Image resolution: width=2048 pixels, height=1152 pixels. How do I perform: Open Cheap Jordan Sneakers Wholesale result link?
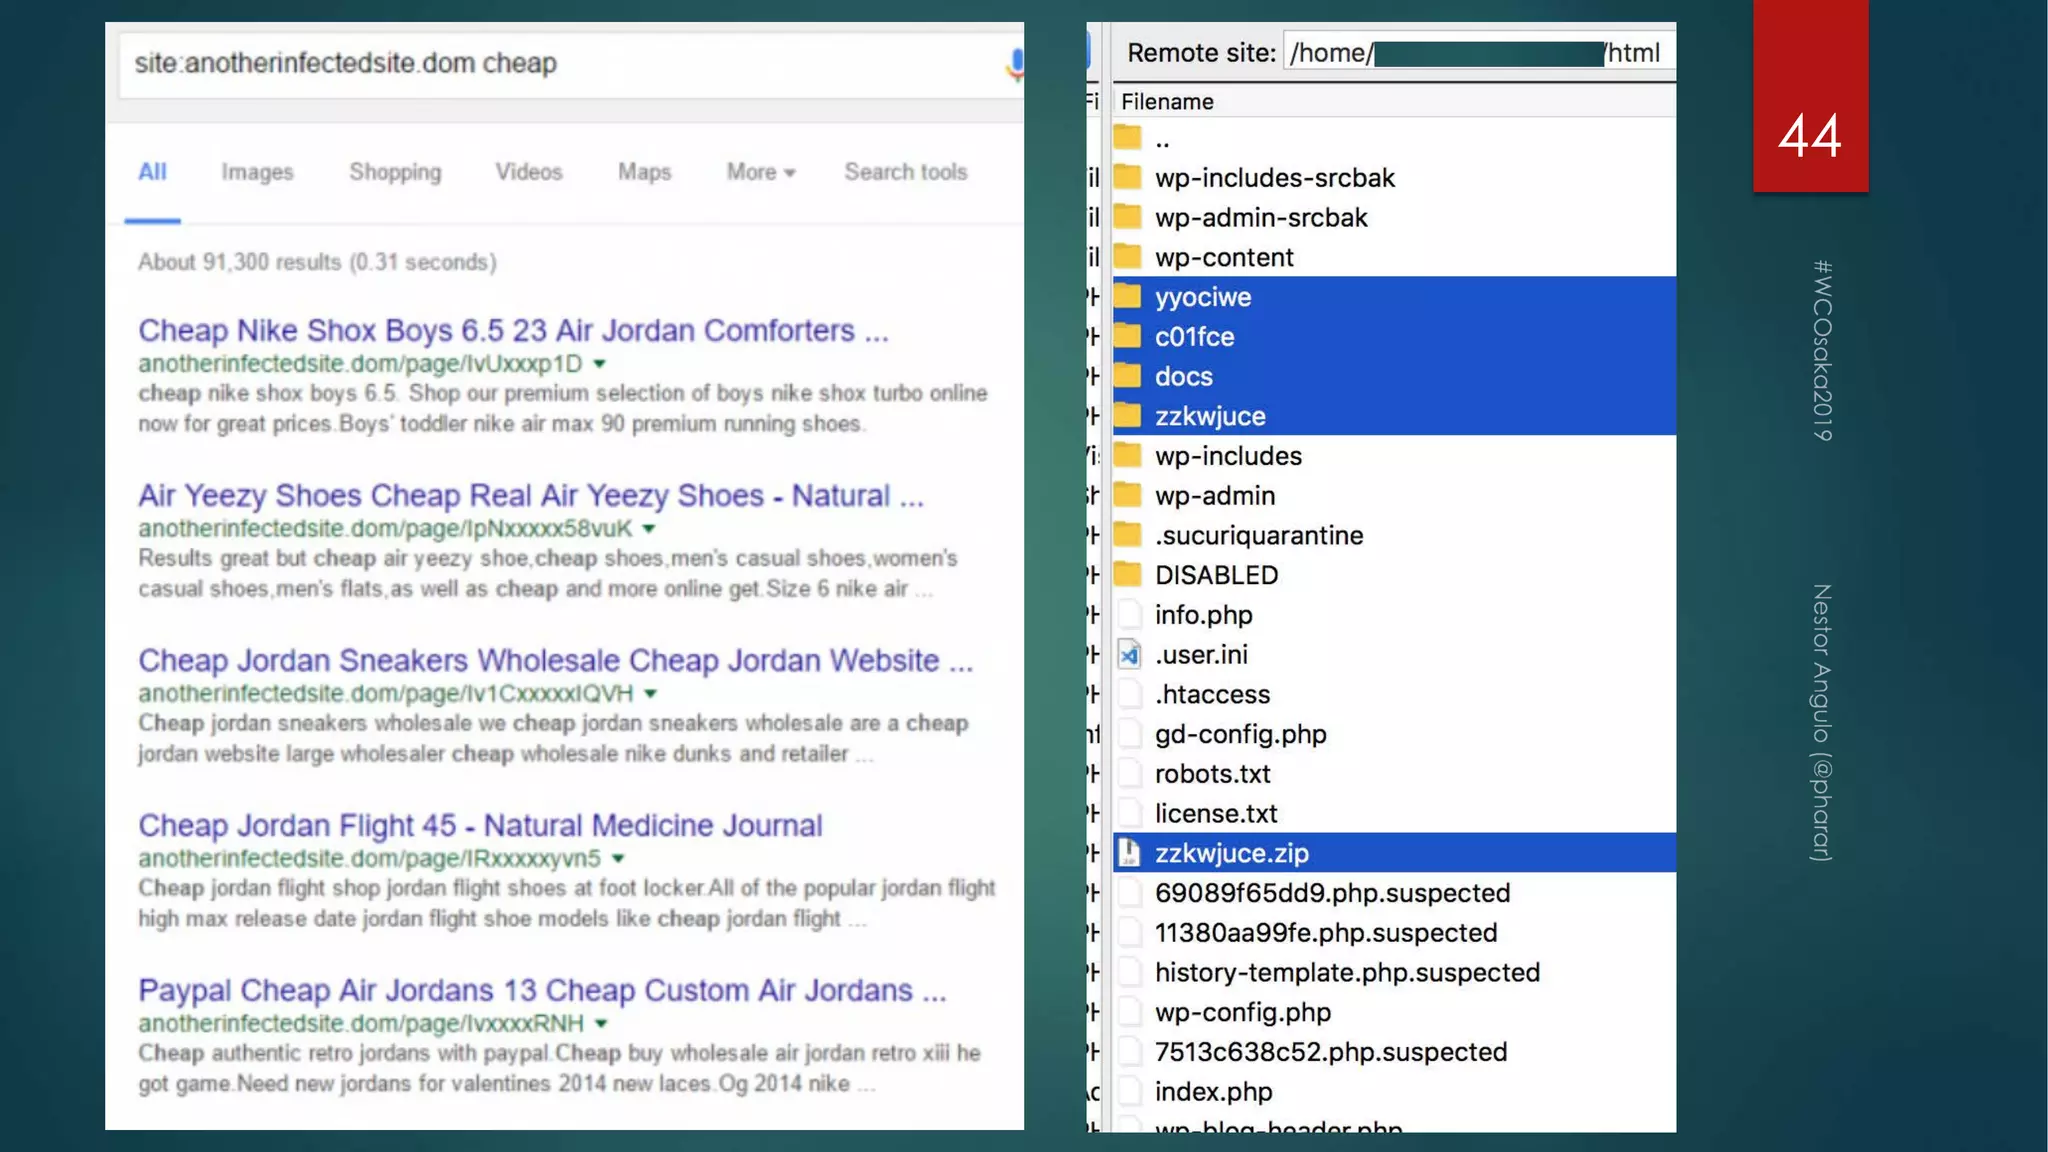coord(555,660)
